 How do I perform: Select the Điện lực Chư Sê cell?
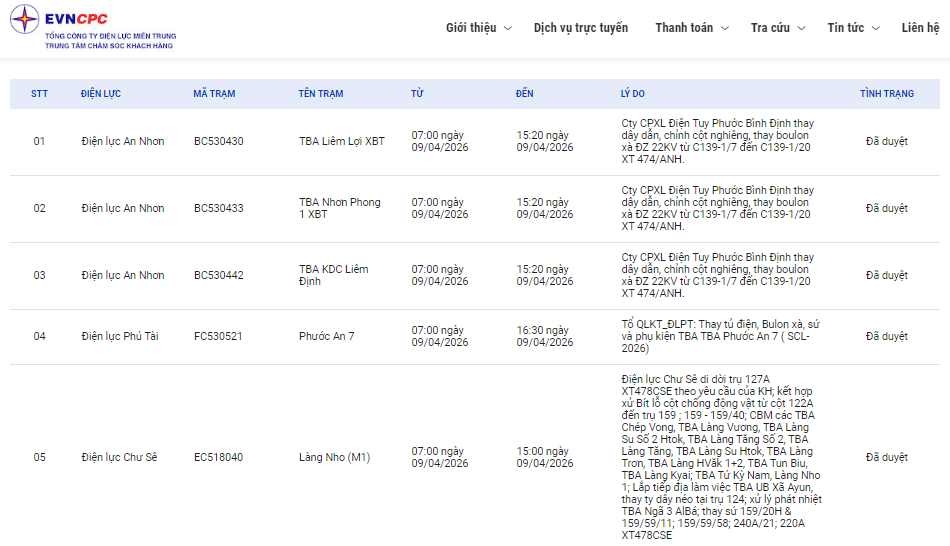pyautogui.click(x=119, y=458)
